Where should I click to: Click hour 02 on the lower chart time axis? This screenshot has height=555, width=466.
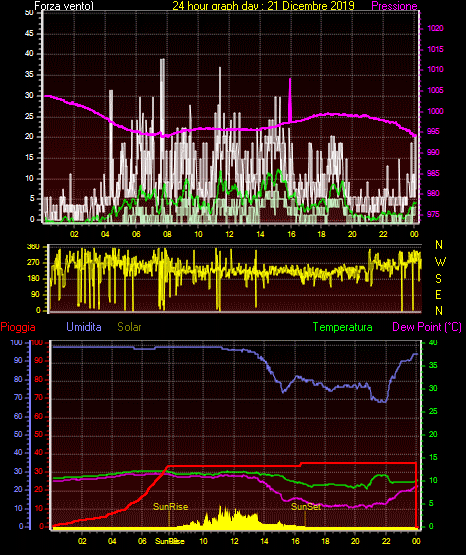click(x=82, y=541)
